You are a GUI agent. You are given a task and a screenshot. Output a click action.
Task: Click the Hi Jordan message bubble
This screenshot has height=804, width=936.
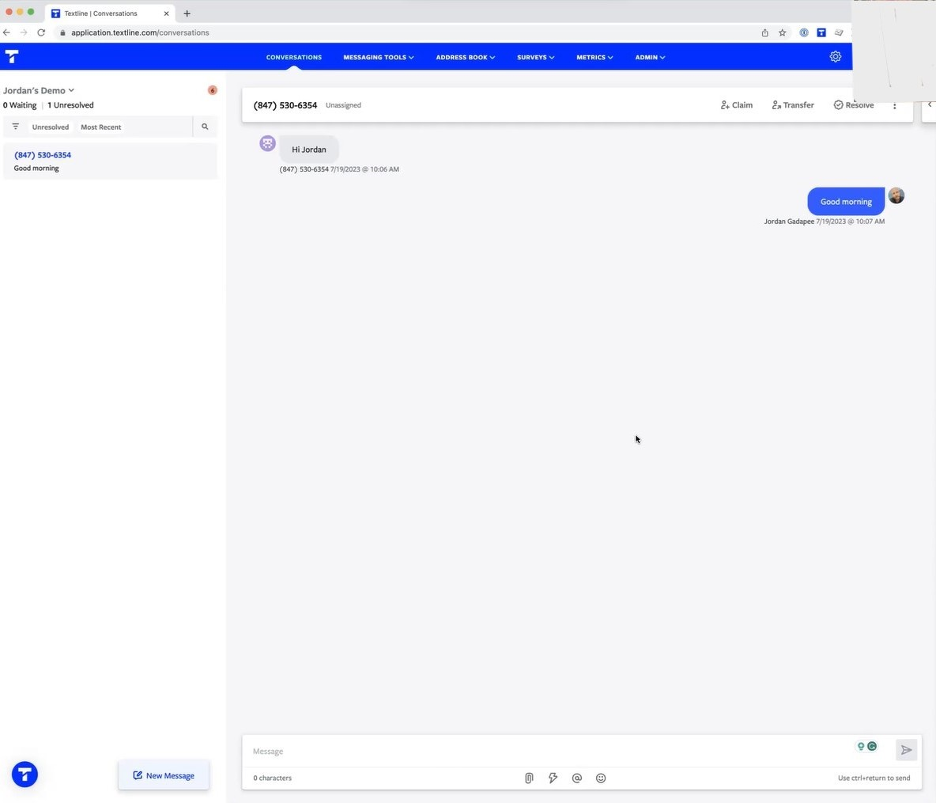tap(309, 149)
